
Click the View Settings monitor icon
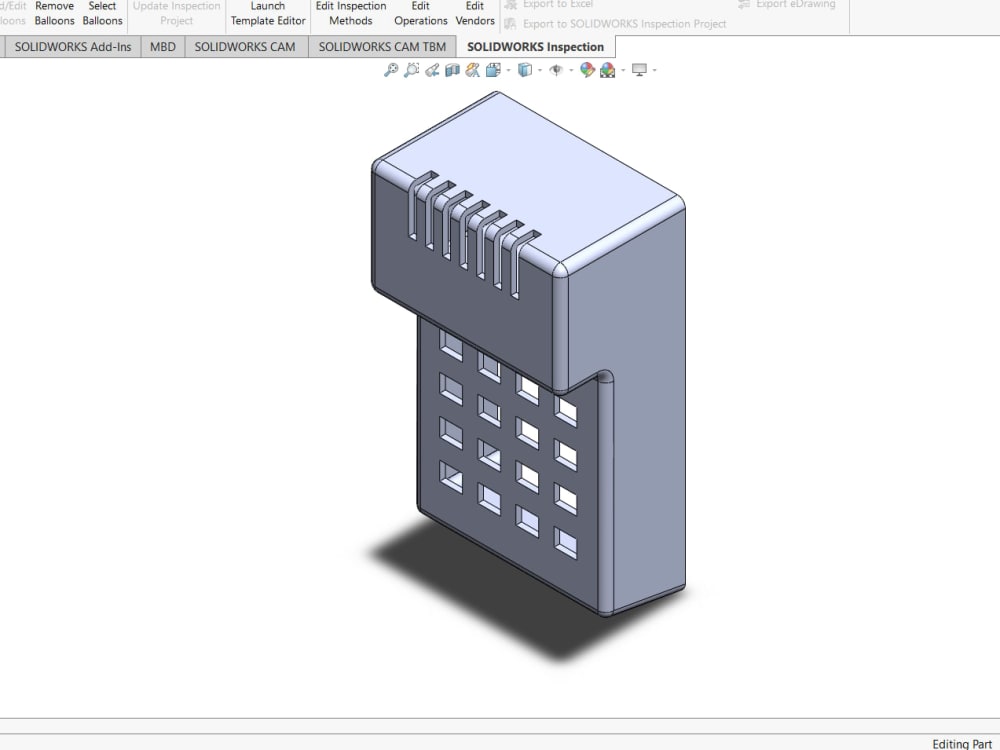point(638,70)
